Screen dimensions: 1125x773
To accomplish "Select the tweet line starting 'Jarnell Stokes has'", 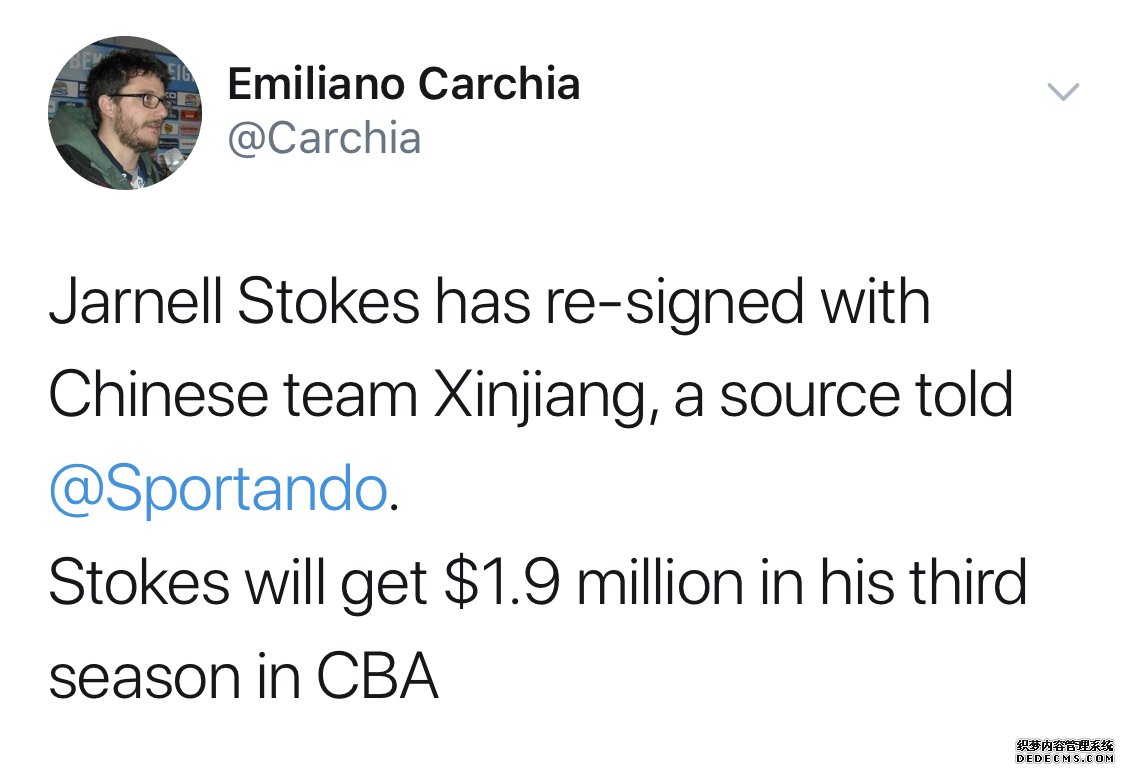I will 489,302.
